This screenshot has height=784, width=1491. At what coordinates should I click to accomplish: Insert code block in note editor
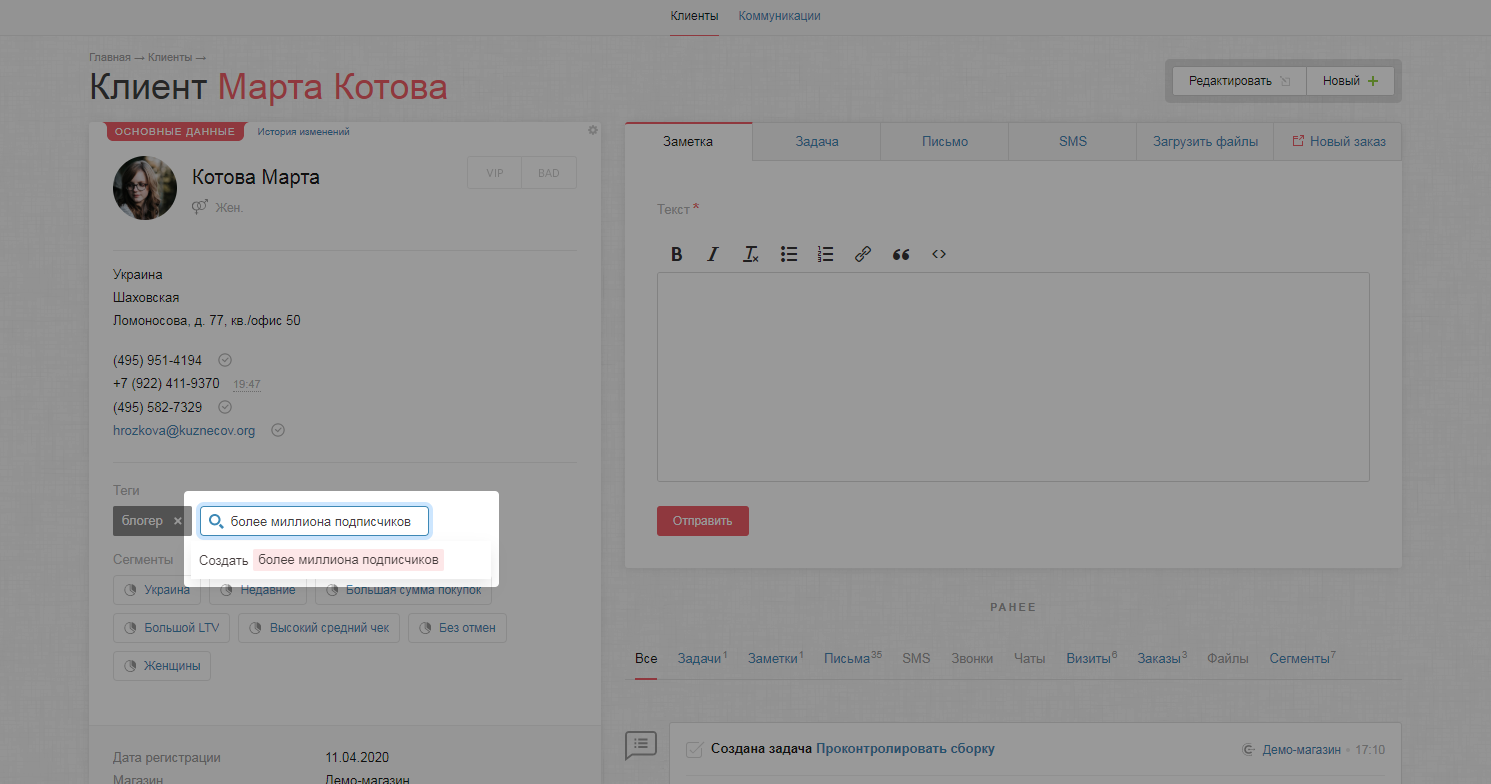pyautogui.click(x=939, y=254)
